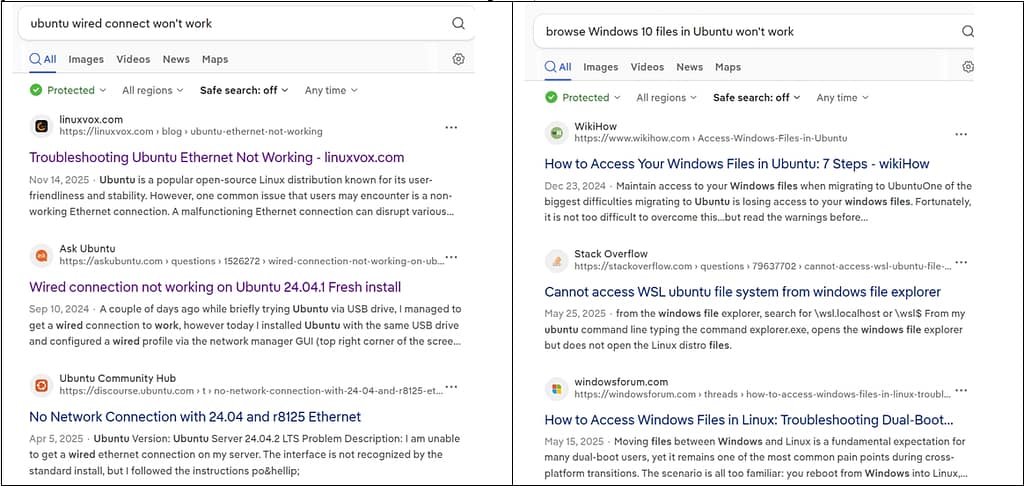Screen dimensions: 1024x486
Task: Click the WikiHow site favicon
Action: tap(556, 133)
